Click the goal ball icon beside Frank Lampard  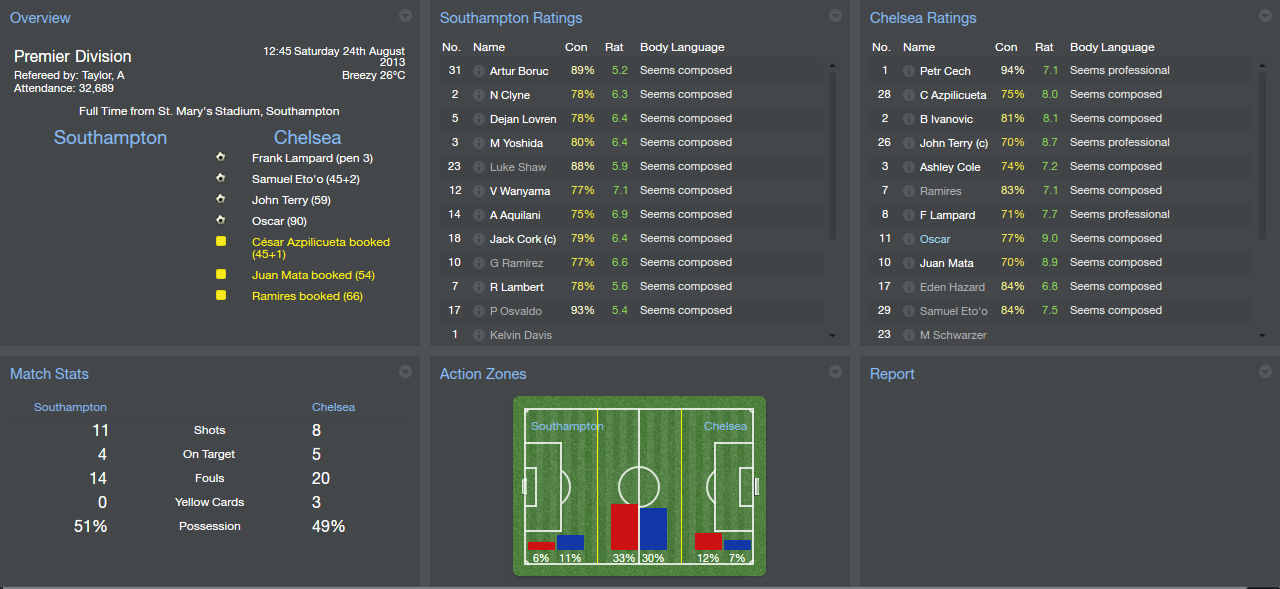220,158
